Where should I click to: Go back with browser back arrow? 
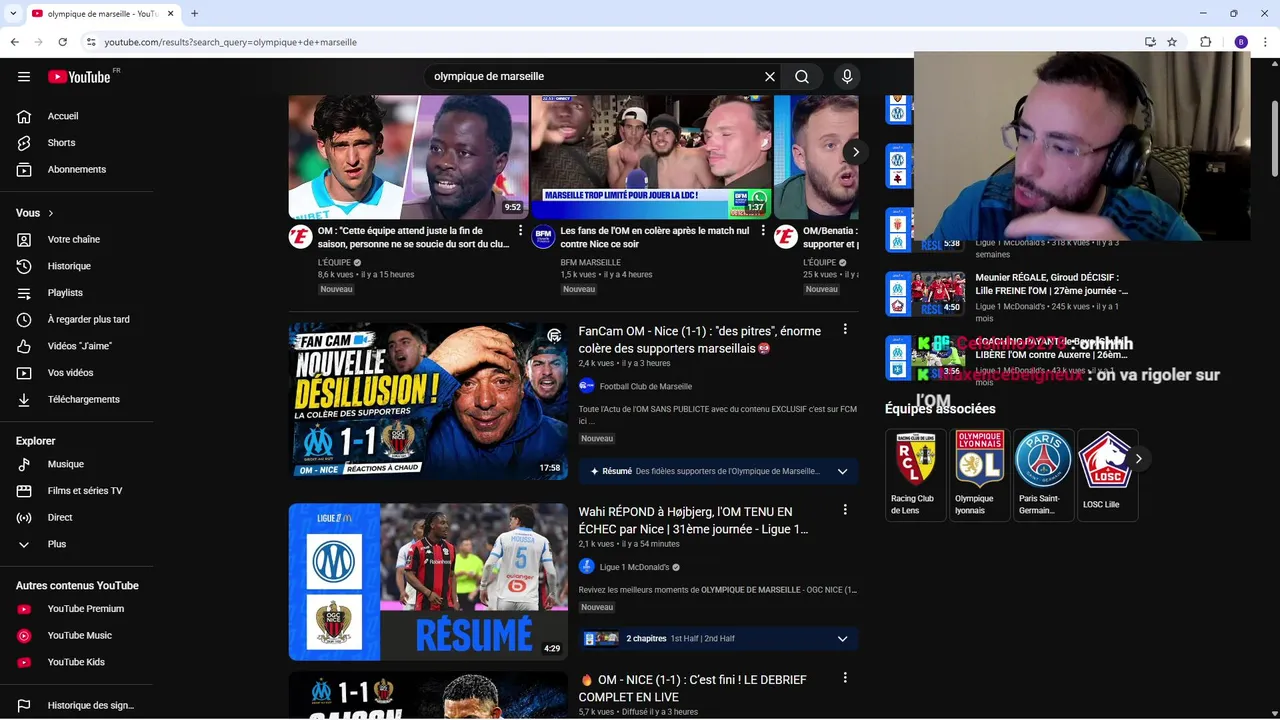point(14,42)
